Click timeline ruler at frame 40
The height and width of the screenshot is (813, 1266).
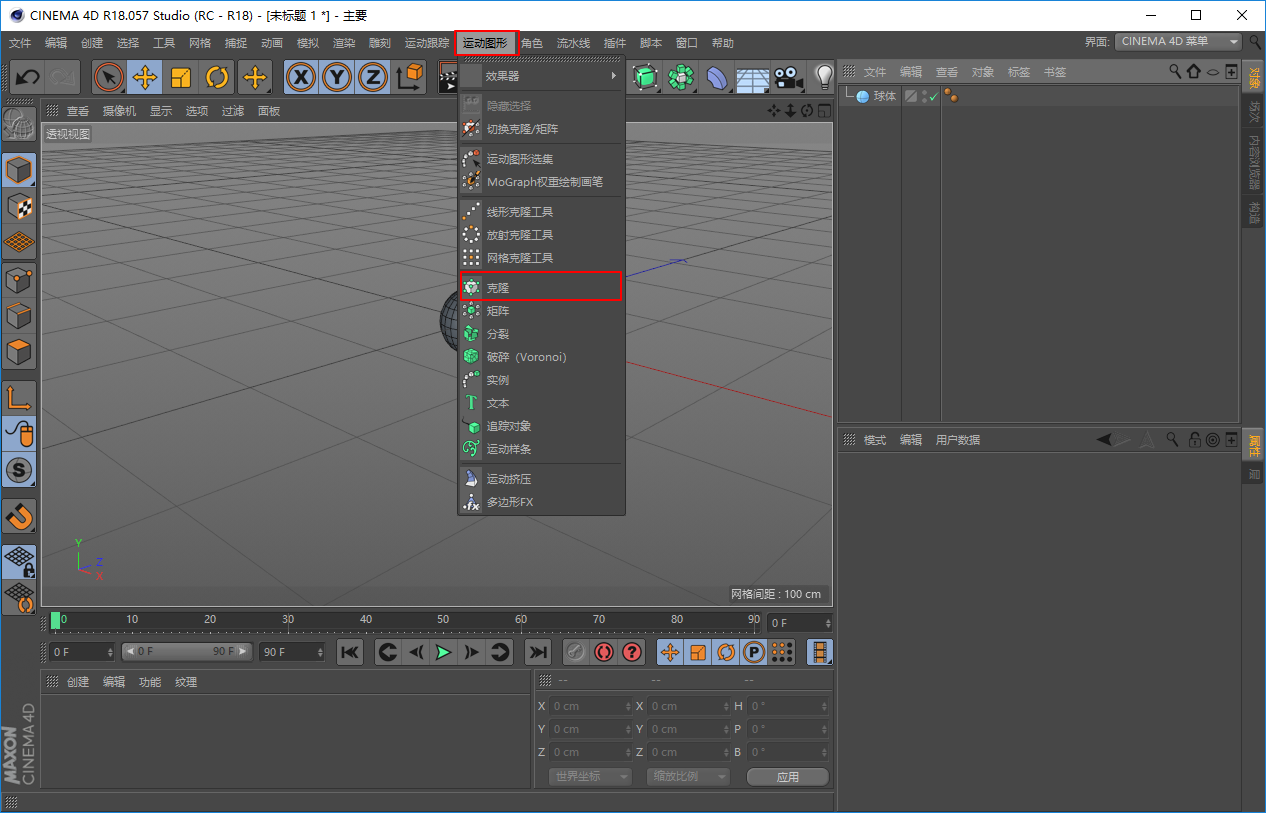coord(366,621)
